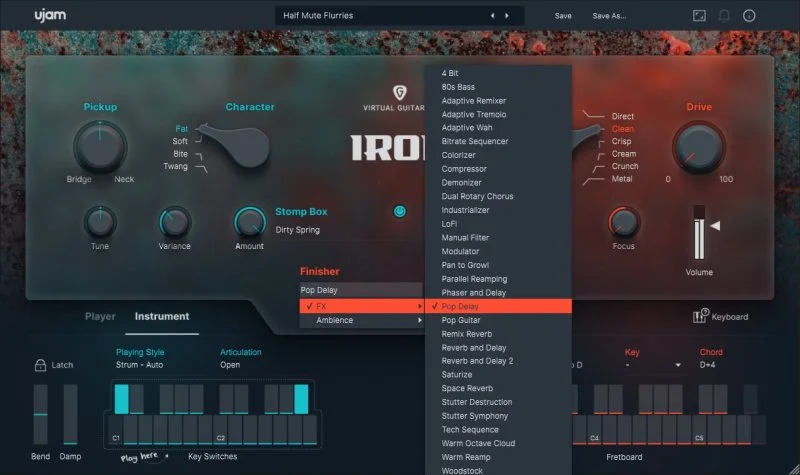Image resolution: width=800 pixels, height=475 pixels.
Task: Choose Pop Guitar effect
Action: coord(498,320)
